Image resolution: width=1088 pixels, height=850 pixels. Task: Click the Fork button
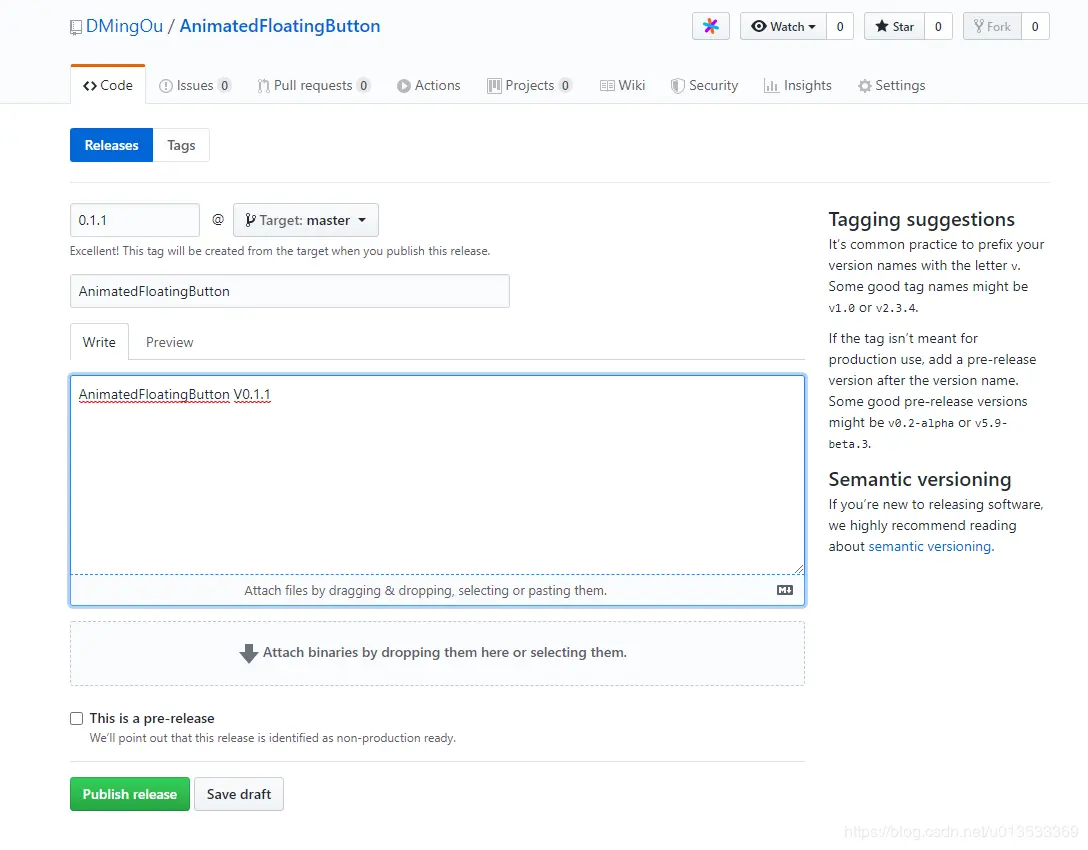pos(992,26)
